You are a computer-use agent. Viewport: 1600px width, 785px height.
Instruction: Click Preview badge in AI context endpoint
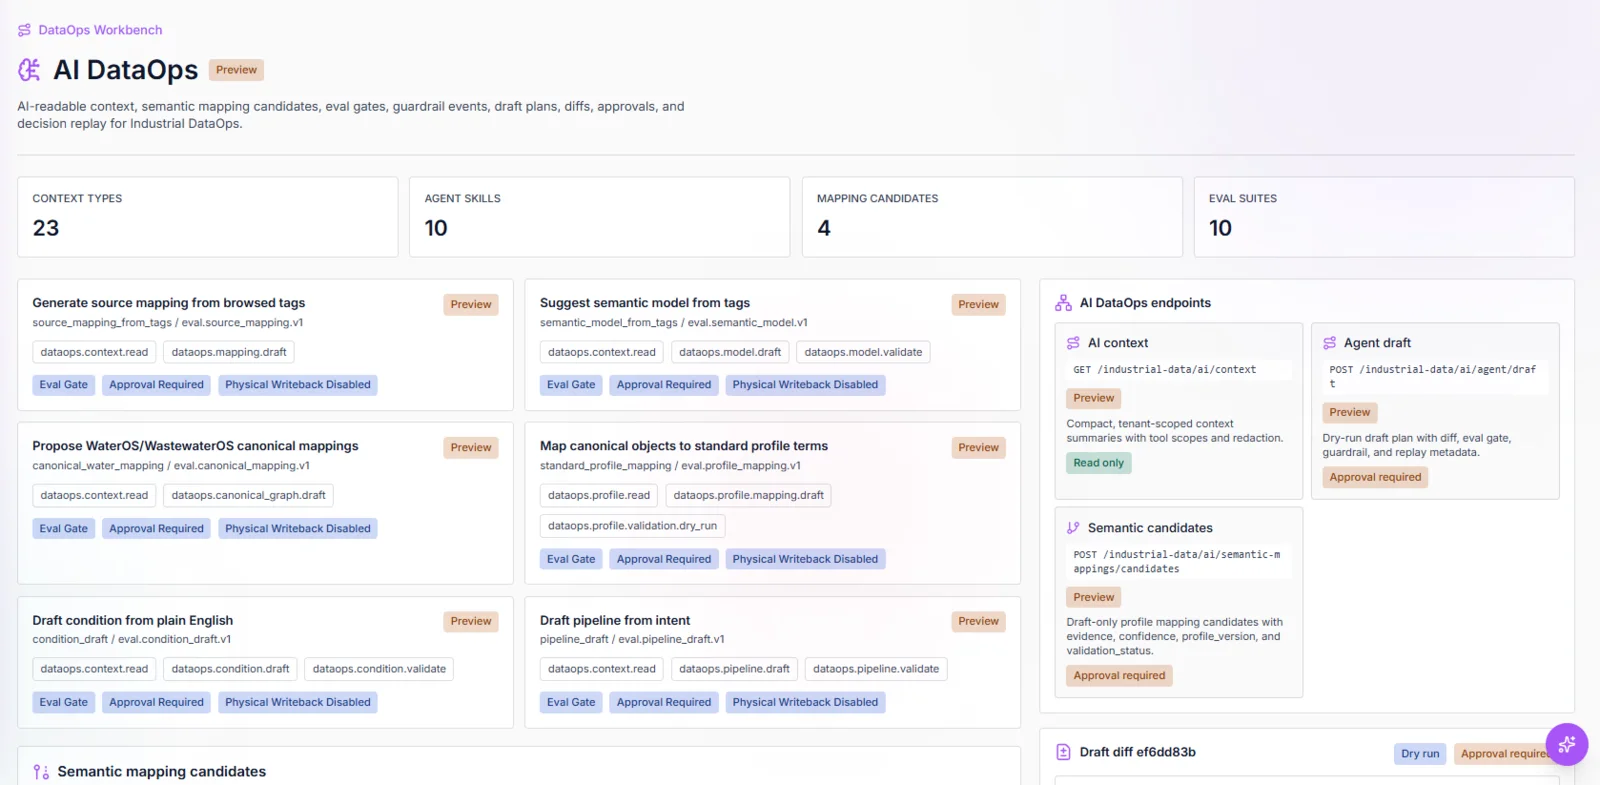click(x=1093, y=398)
